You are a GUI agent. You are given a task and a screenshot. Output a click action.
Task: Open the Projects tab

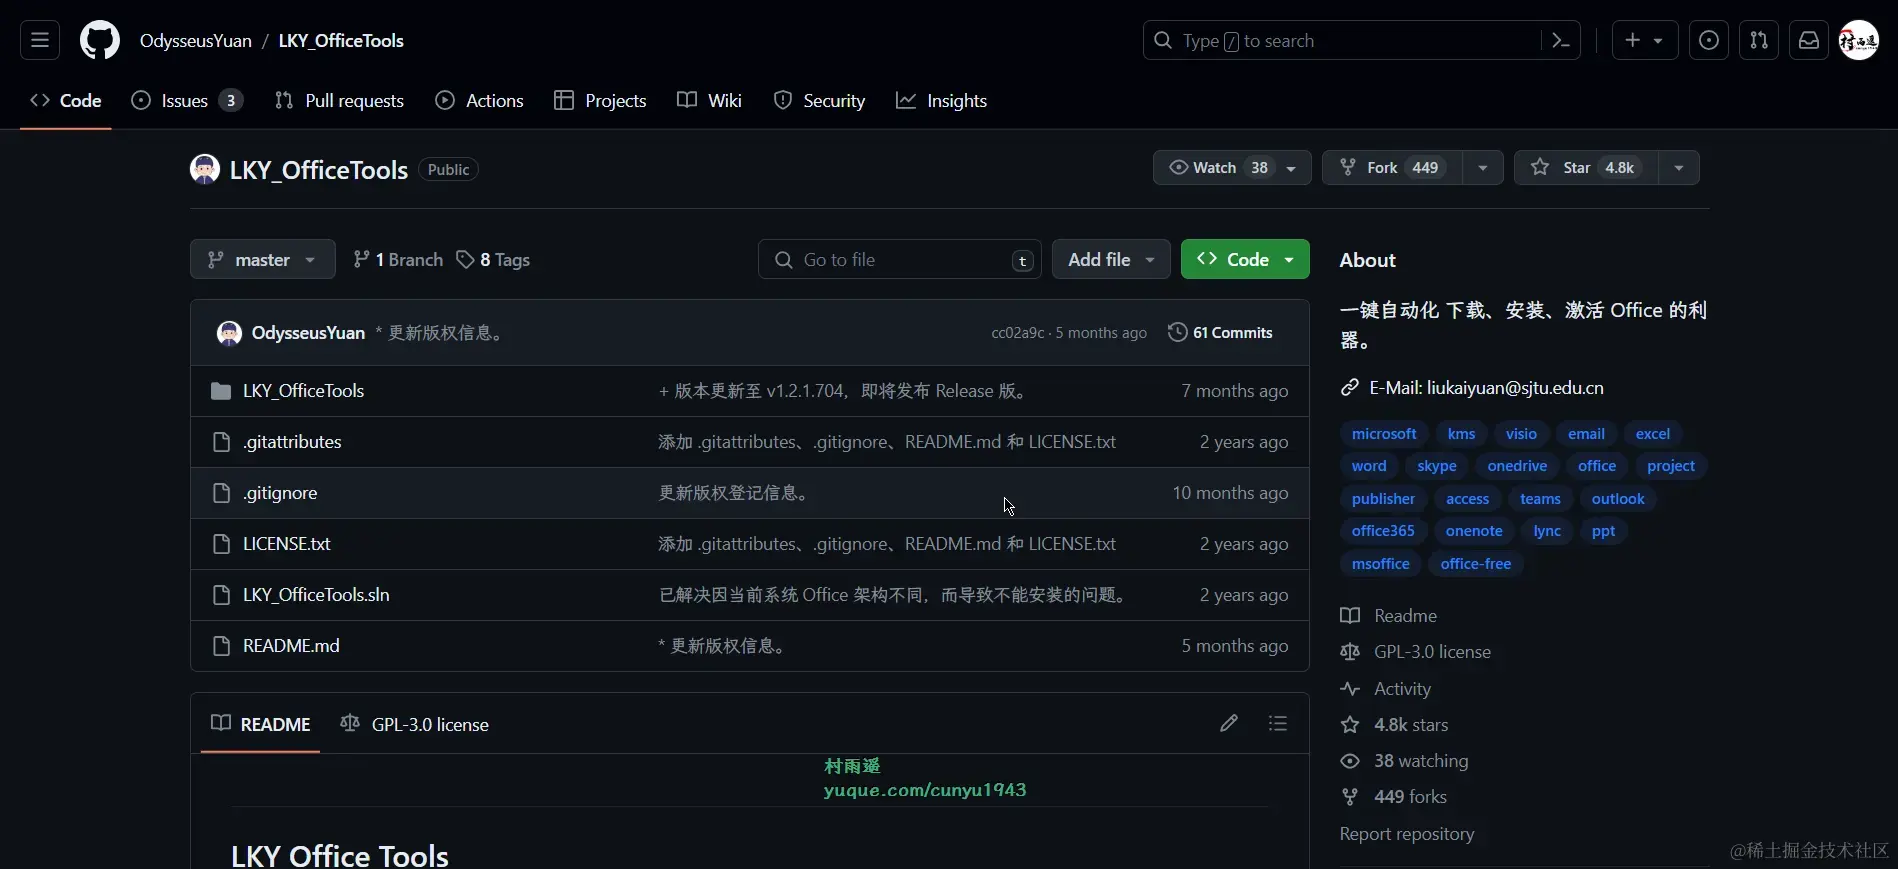tap(600, 101)
